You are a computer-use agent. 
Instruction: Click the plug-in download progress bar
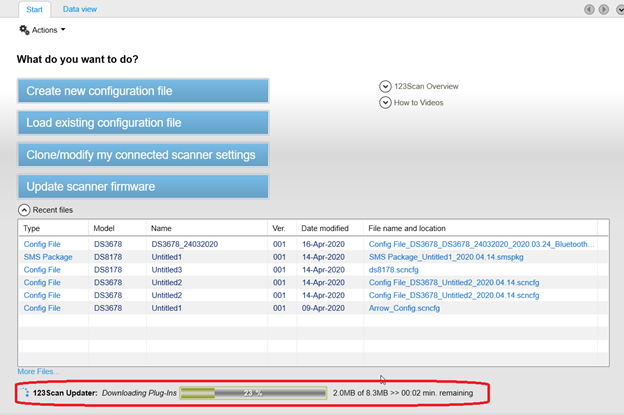[x=252, y=394]
